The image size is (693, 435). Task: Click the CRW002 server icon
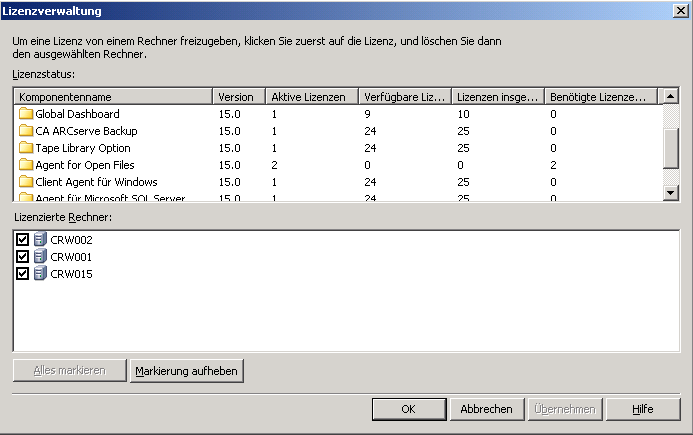point(40,240)
